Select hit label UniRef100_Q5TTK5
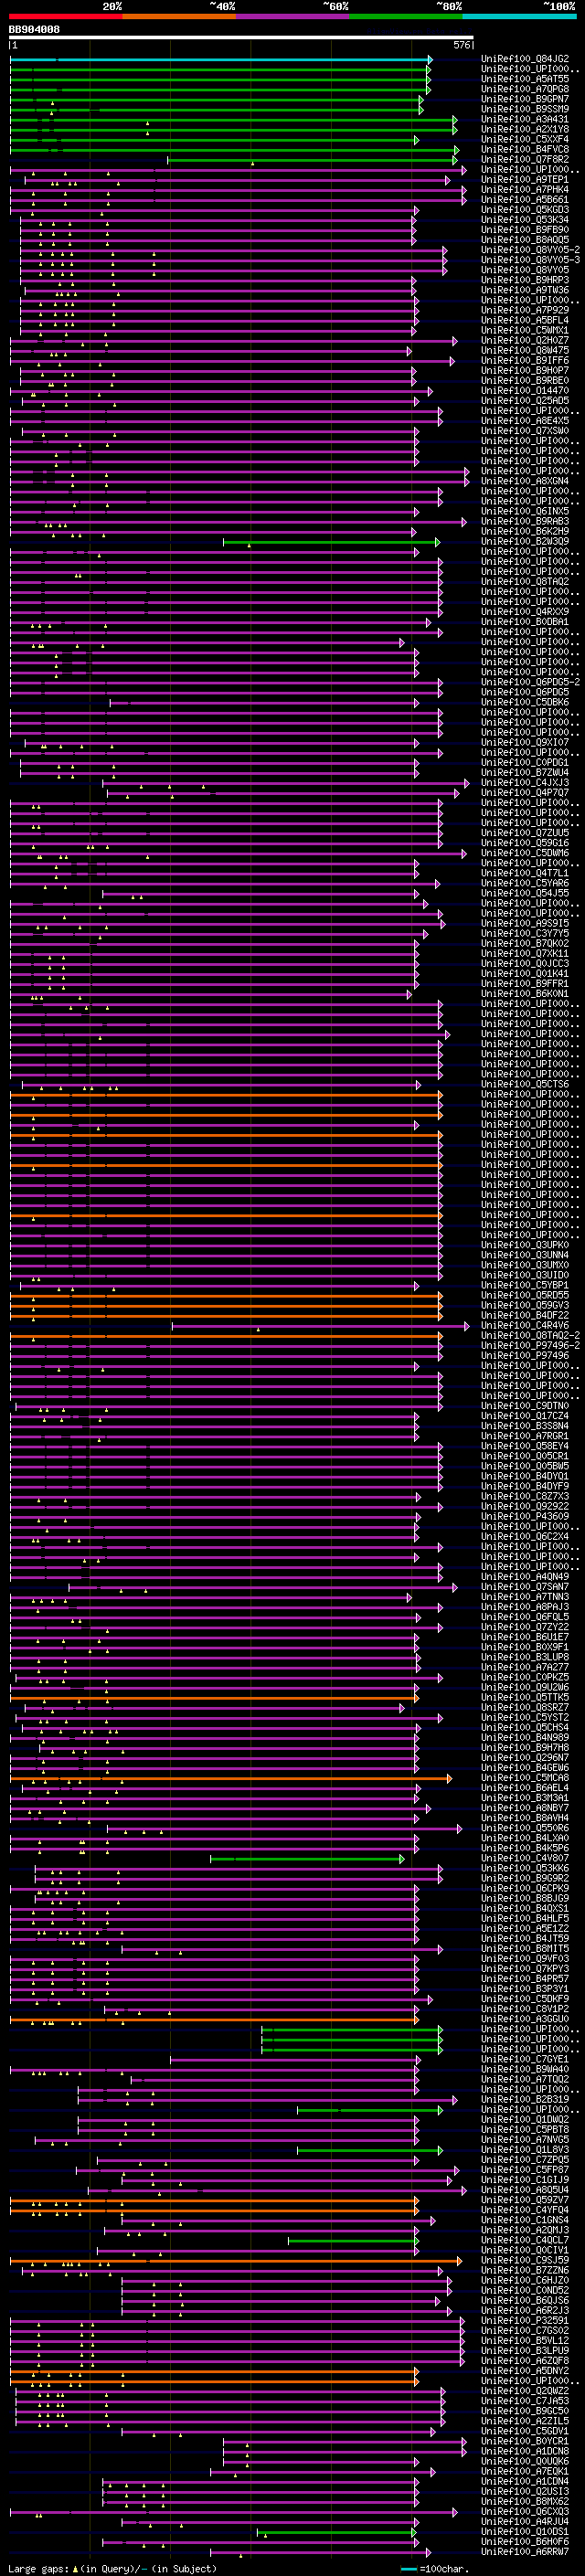The width and height of the screenshot is (585, 2576). coord(525,1697)
